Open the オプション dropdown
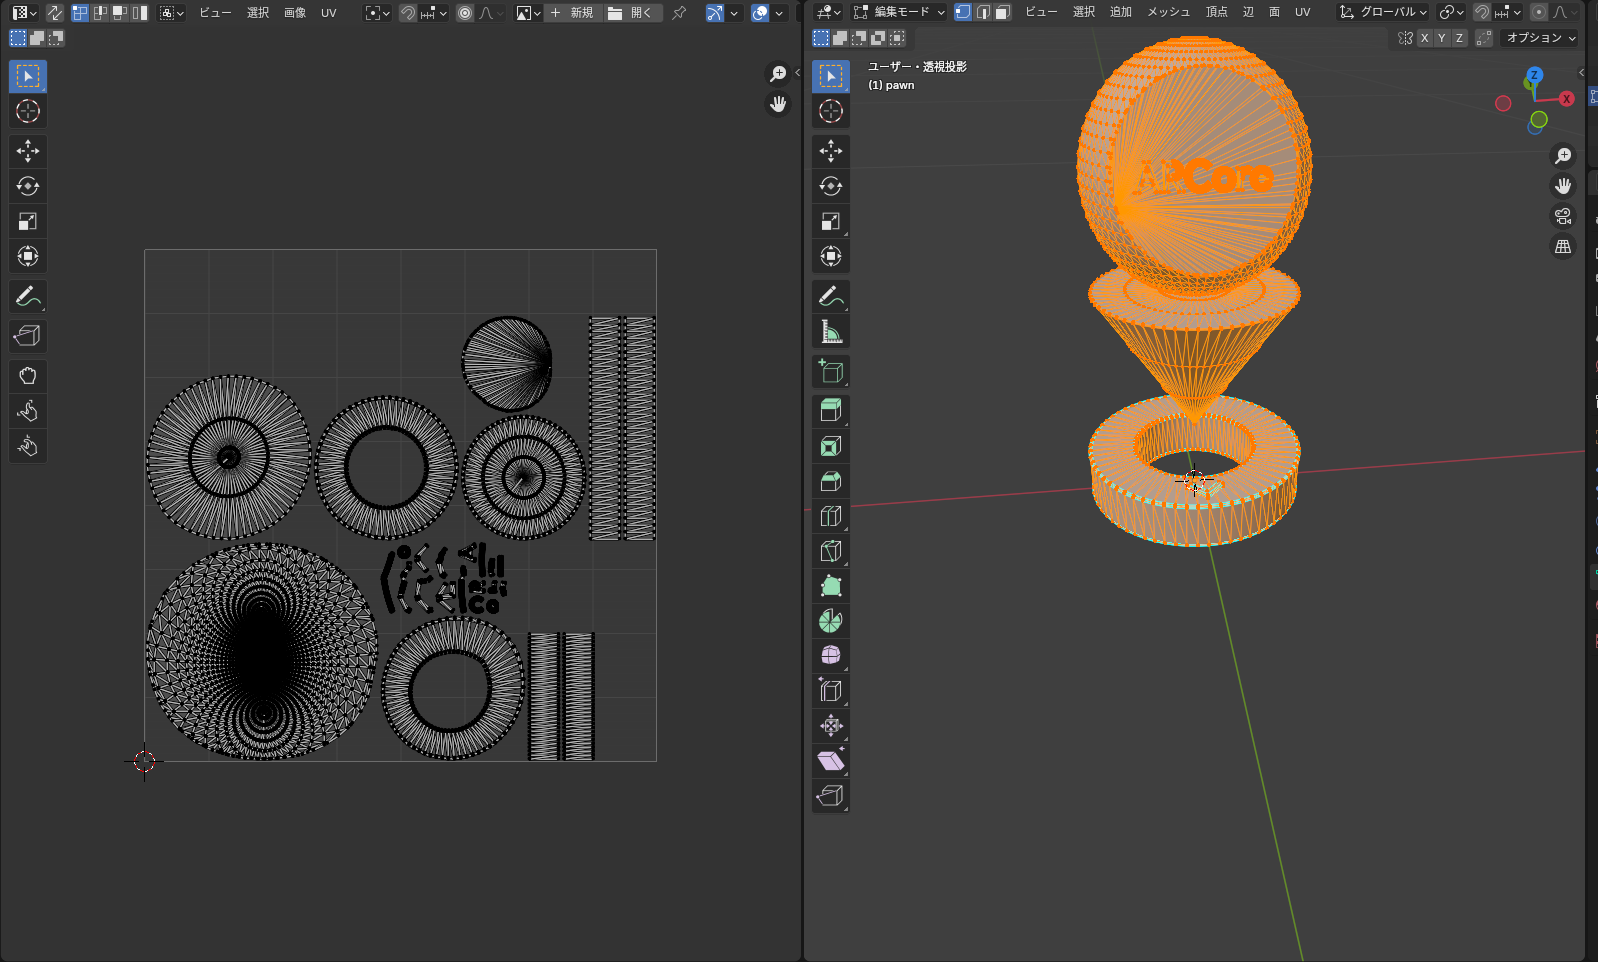1598x962 pixels. pyautogui.click(x=1540, y=38)
